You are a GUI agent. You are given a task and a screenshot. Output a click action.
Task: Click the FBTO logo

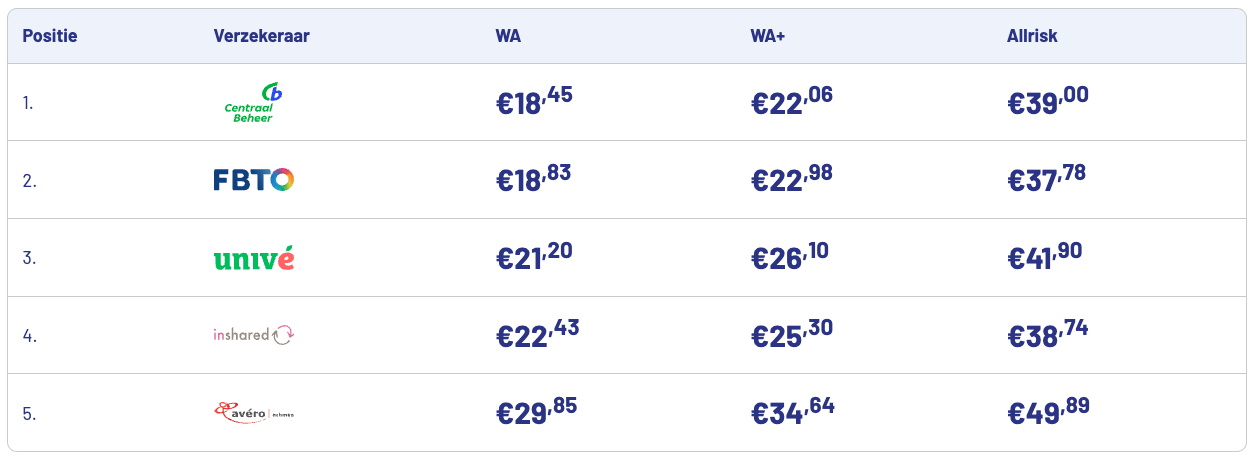253,180
